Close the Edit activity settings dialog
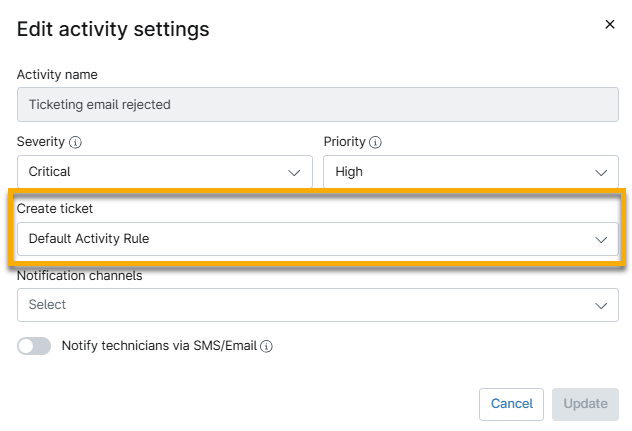 610,25
